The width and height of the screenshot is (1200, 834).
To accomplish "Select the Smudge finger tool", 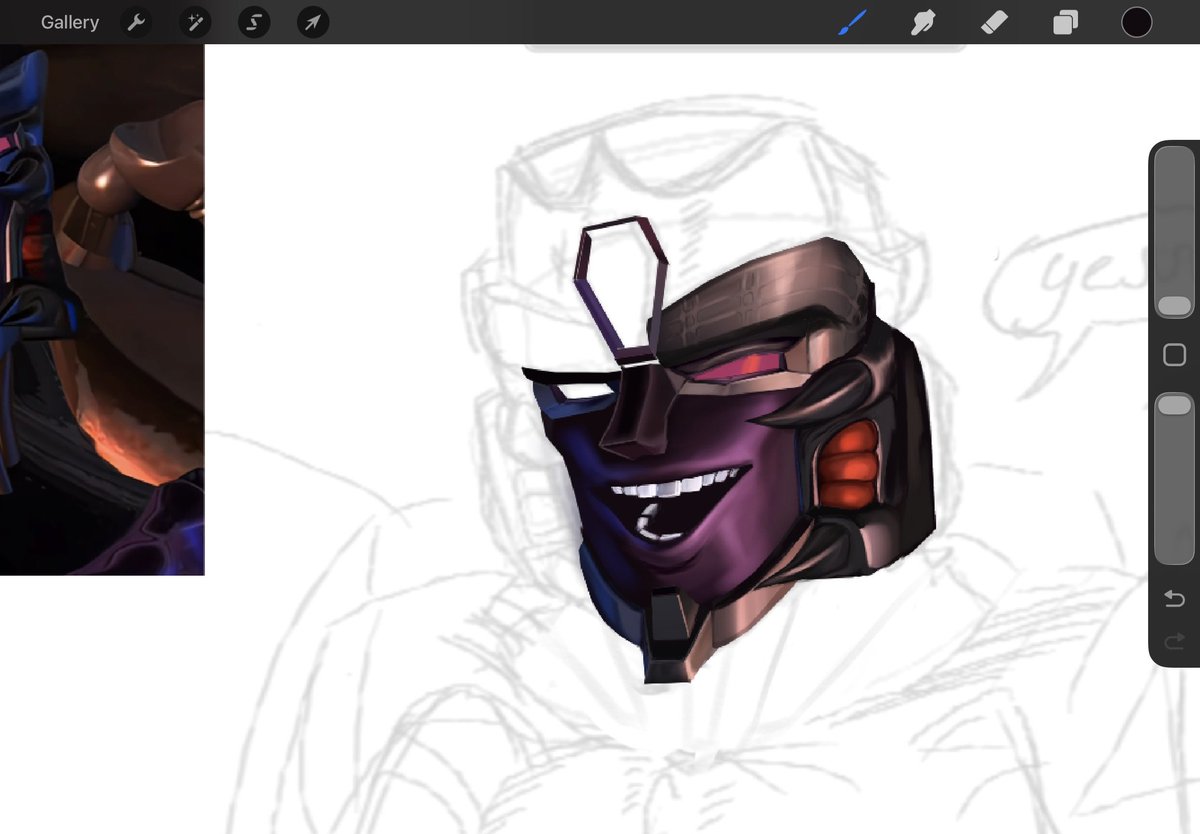I will pos(923,22).
